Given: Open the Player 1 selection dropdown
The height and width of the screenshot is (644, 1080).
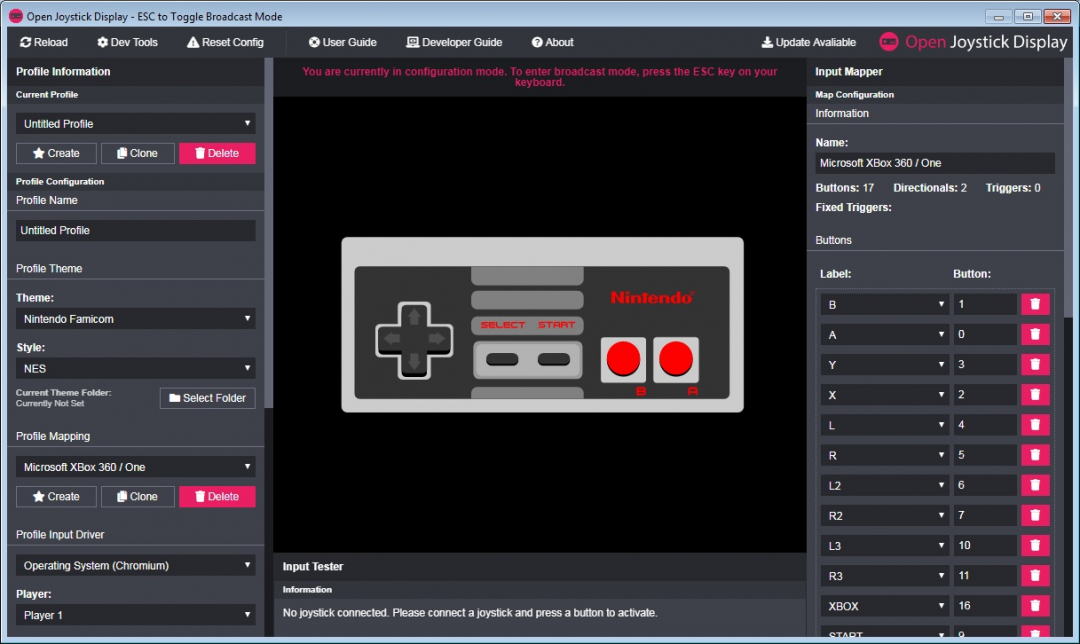Looking at the screenshot, I should point(135,615).
